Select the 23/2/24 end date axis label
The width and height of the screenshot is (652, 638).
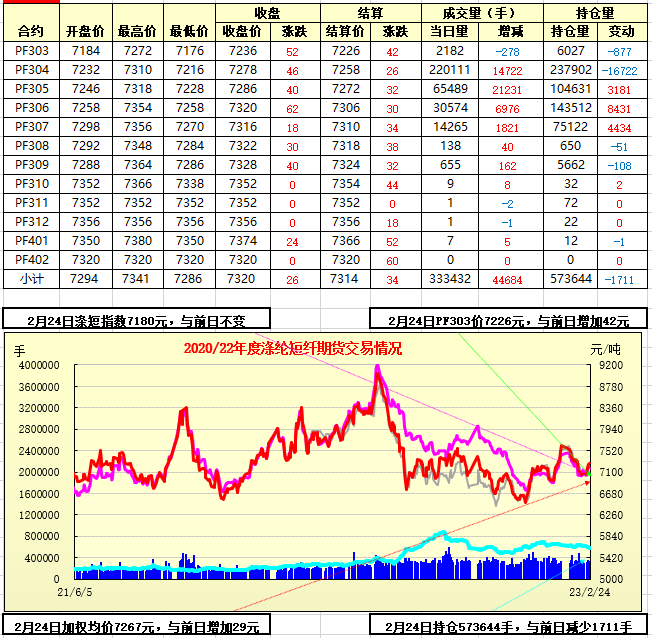click(585, 592)
